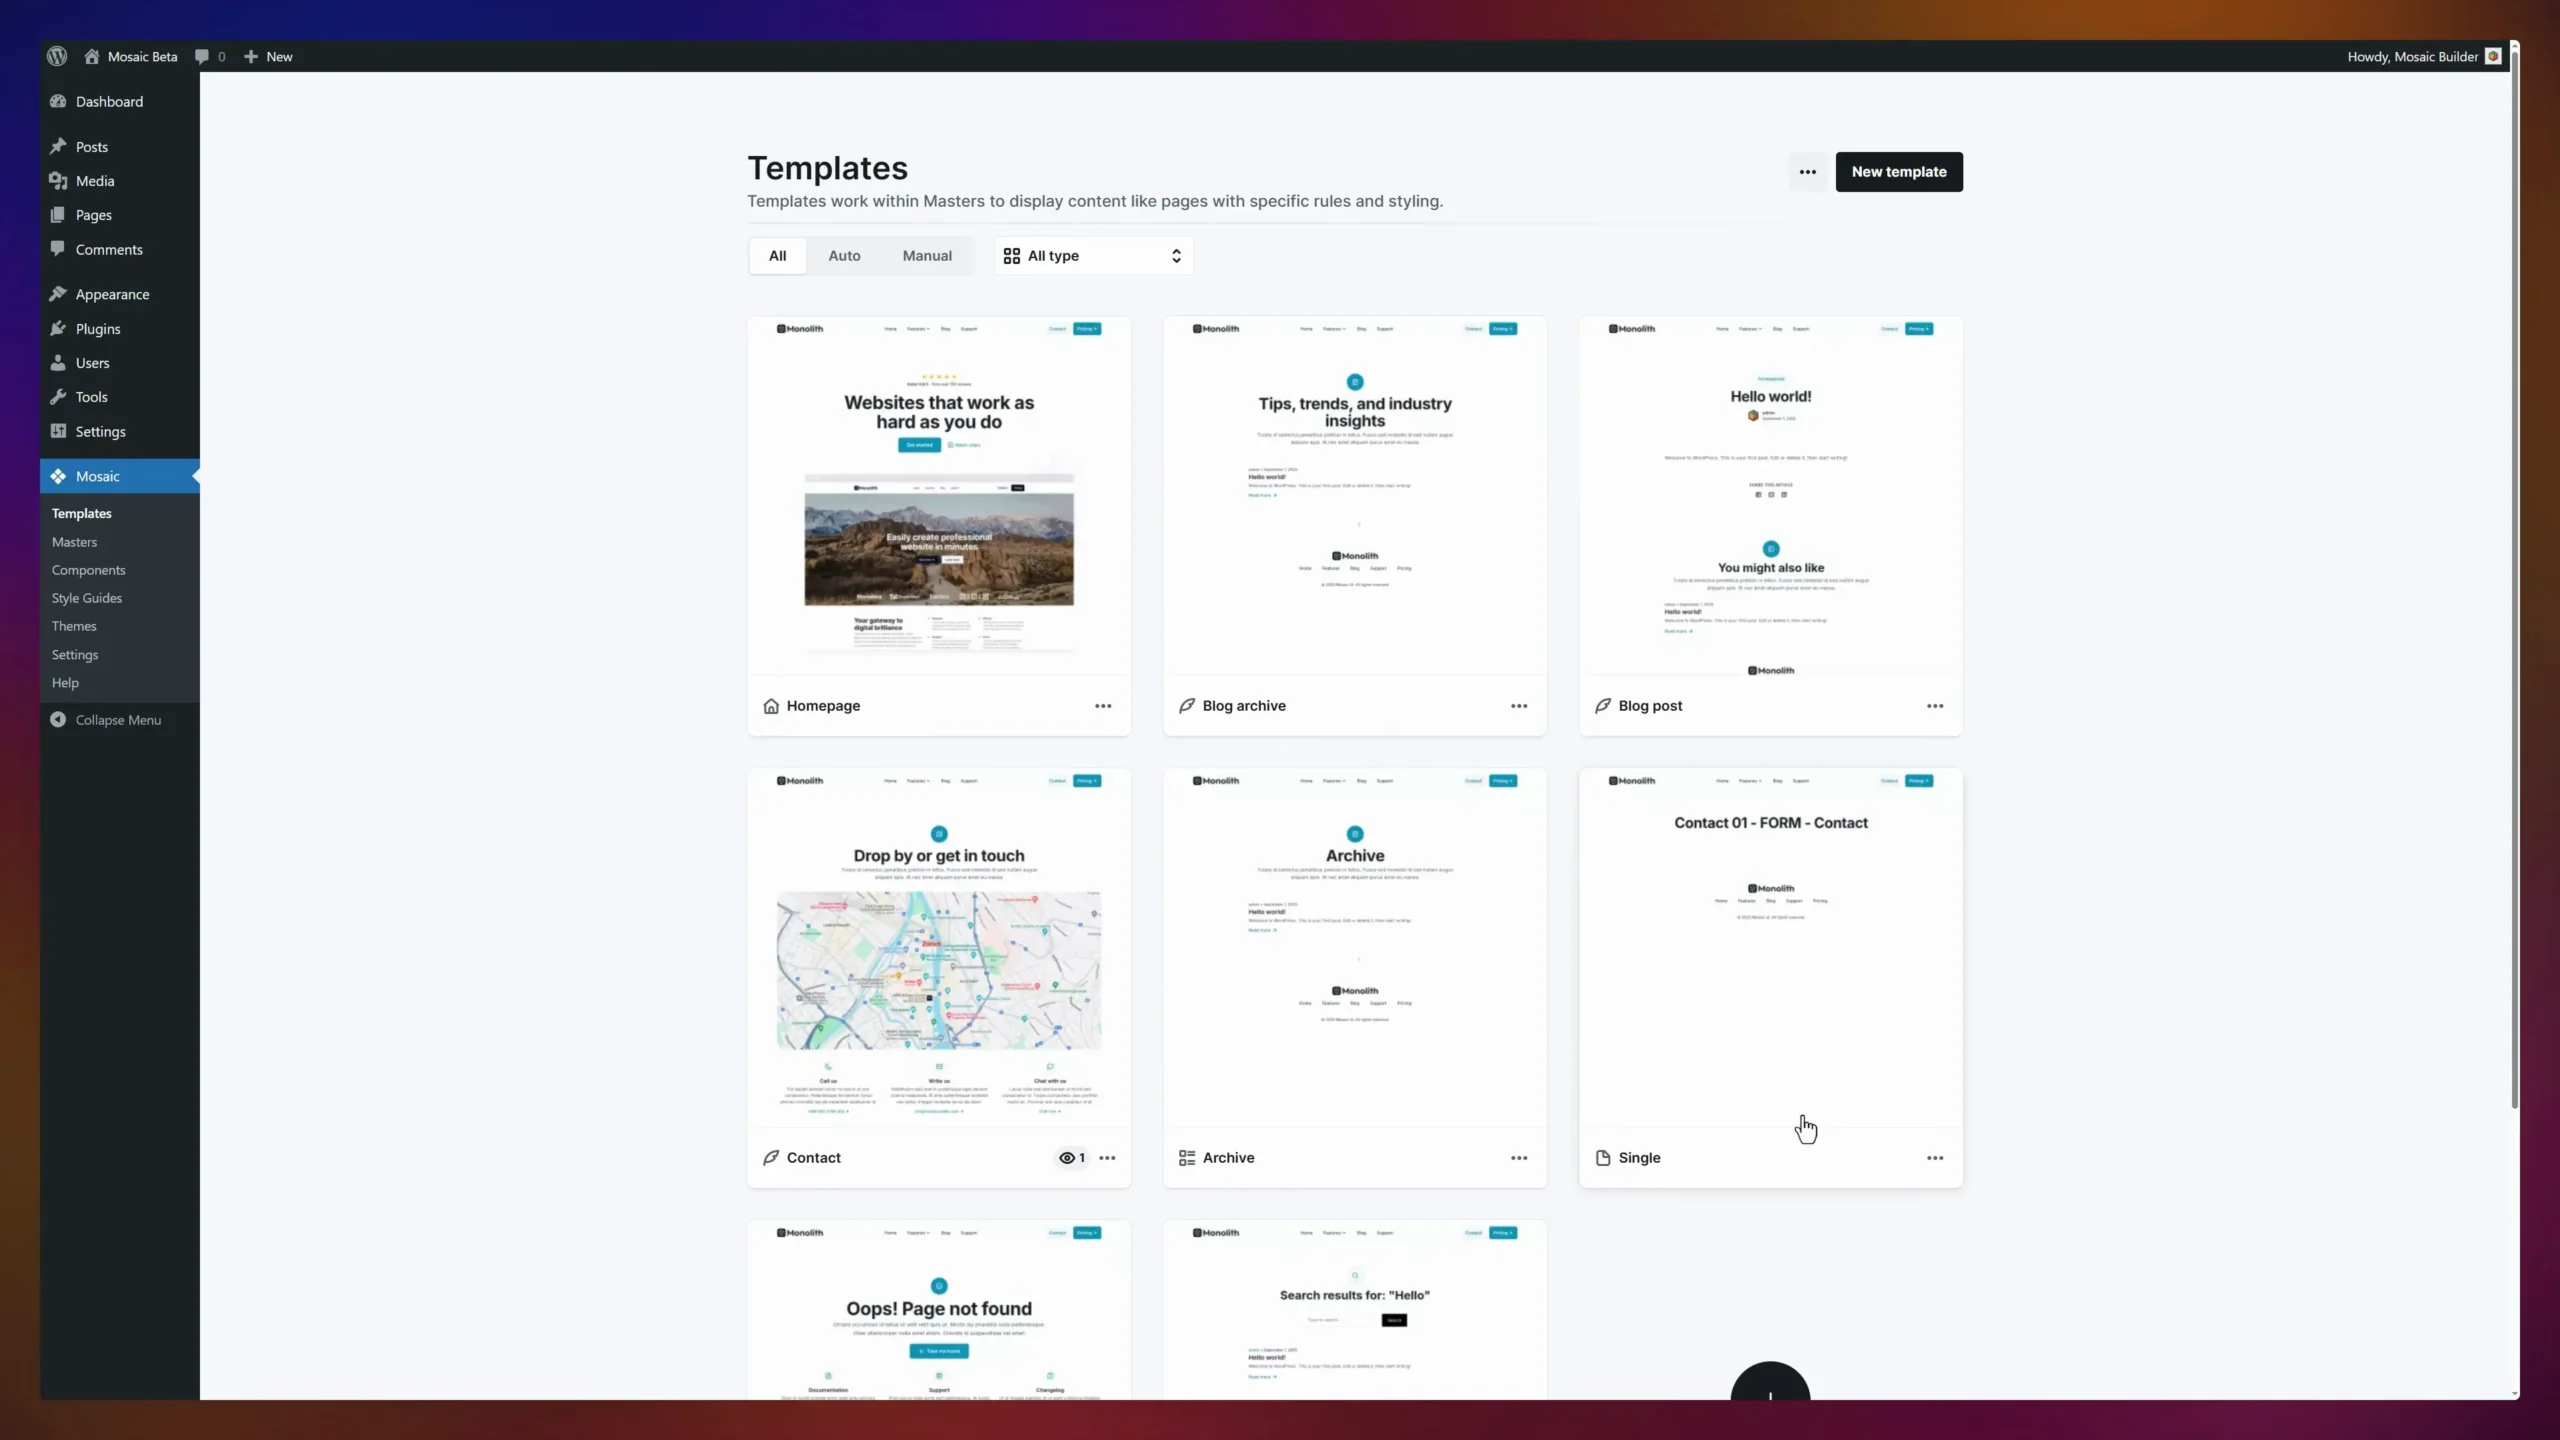The image size is (2560, 1440).
Task: Select the Manual filter tab
Action: pyautogui.click(x=927, y=256)
